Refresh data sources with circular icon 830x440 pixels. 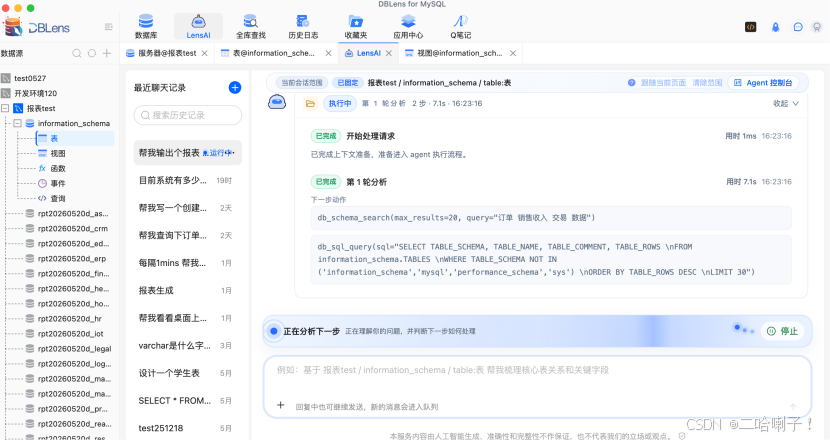[x=92, y=53]
